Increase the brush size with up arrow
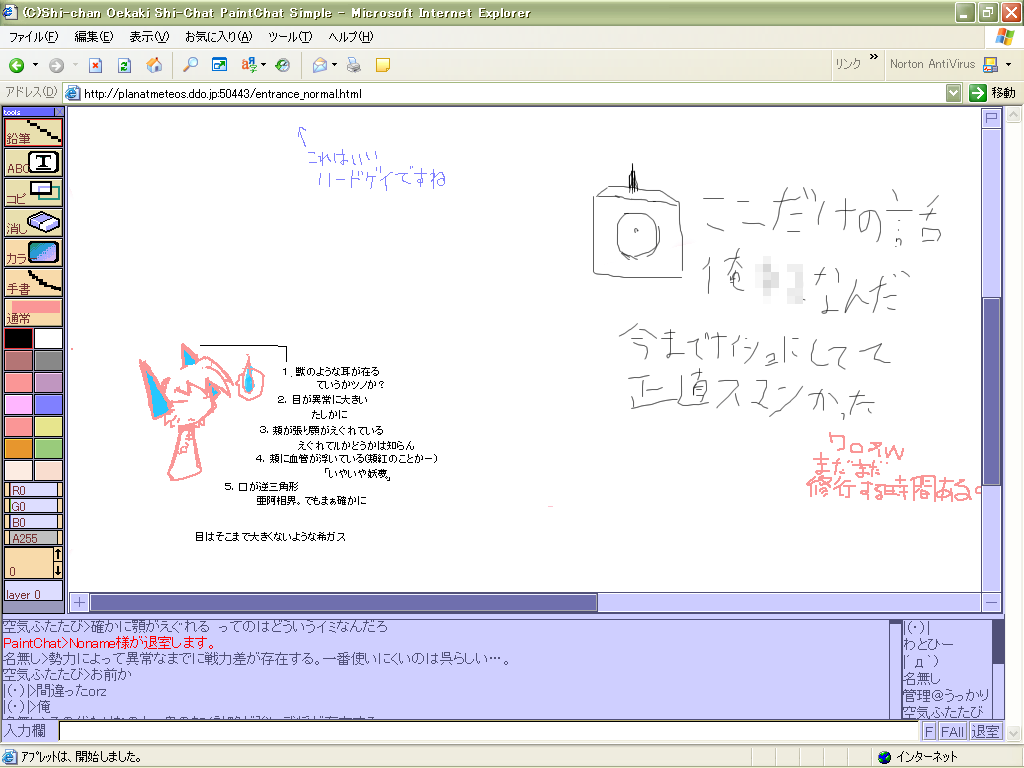The width and height of the screenshot is (1024, 768). (x=57, y=555)
